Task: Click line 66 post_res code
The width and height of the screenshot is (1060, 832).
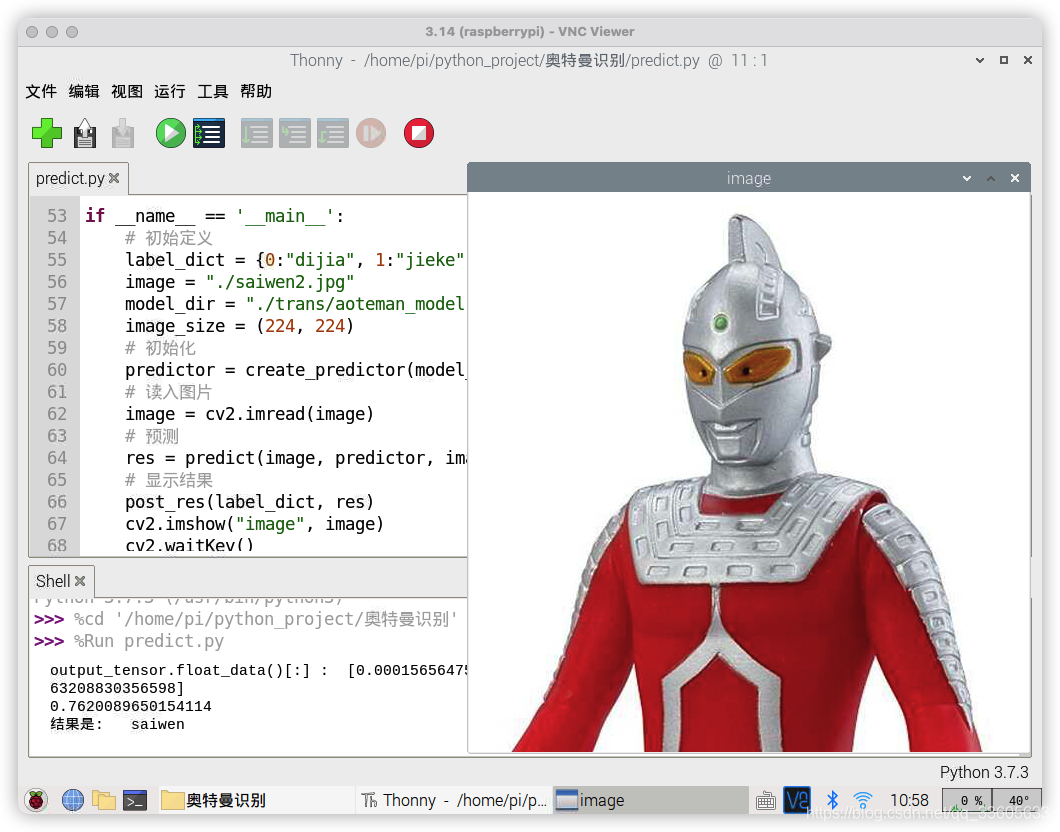Action: [x=249, y=501]
